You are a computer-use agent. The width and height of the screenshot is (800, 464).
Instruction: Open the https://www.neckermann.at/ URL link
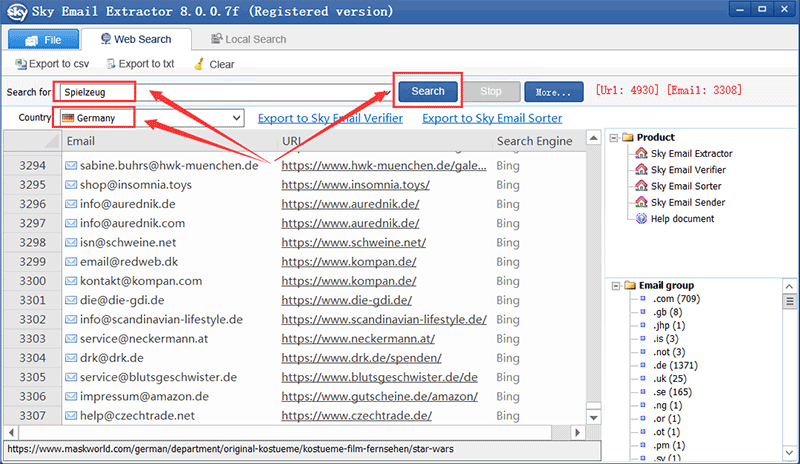(x=358, y=338)
